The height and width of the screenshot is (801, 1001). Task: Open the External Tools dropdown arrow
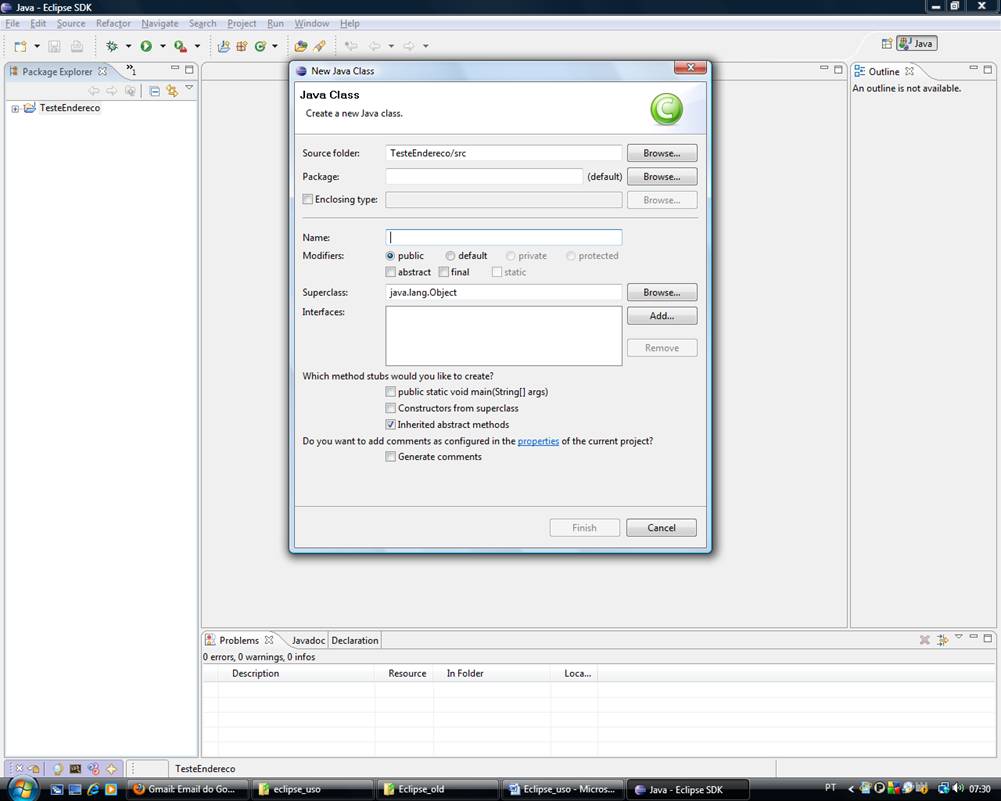tap(197, 46)
